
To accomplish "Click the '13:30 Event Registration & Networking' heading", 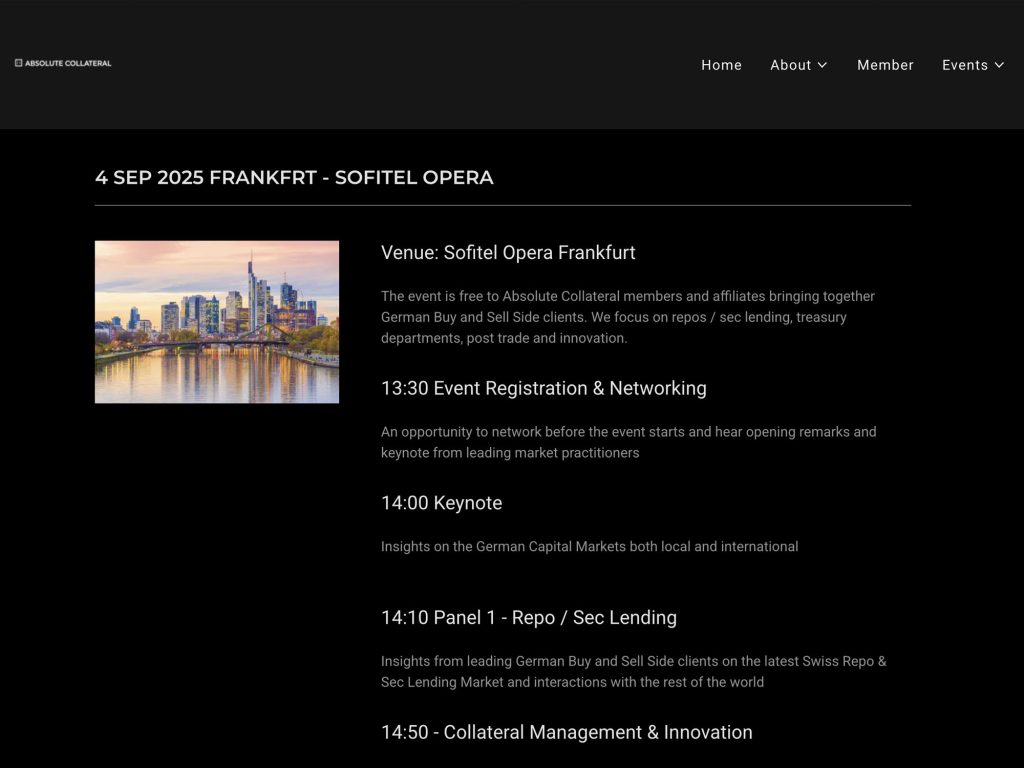I will [x=543, y=388].
